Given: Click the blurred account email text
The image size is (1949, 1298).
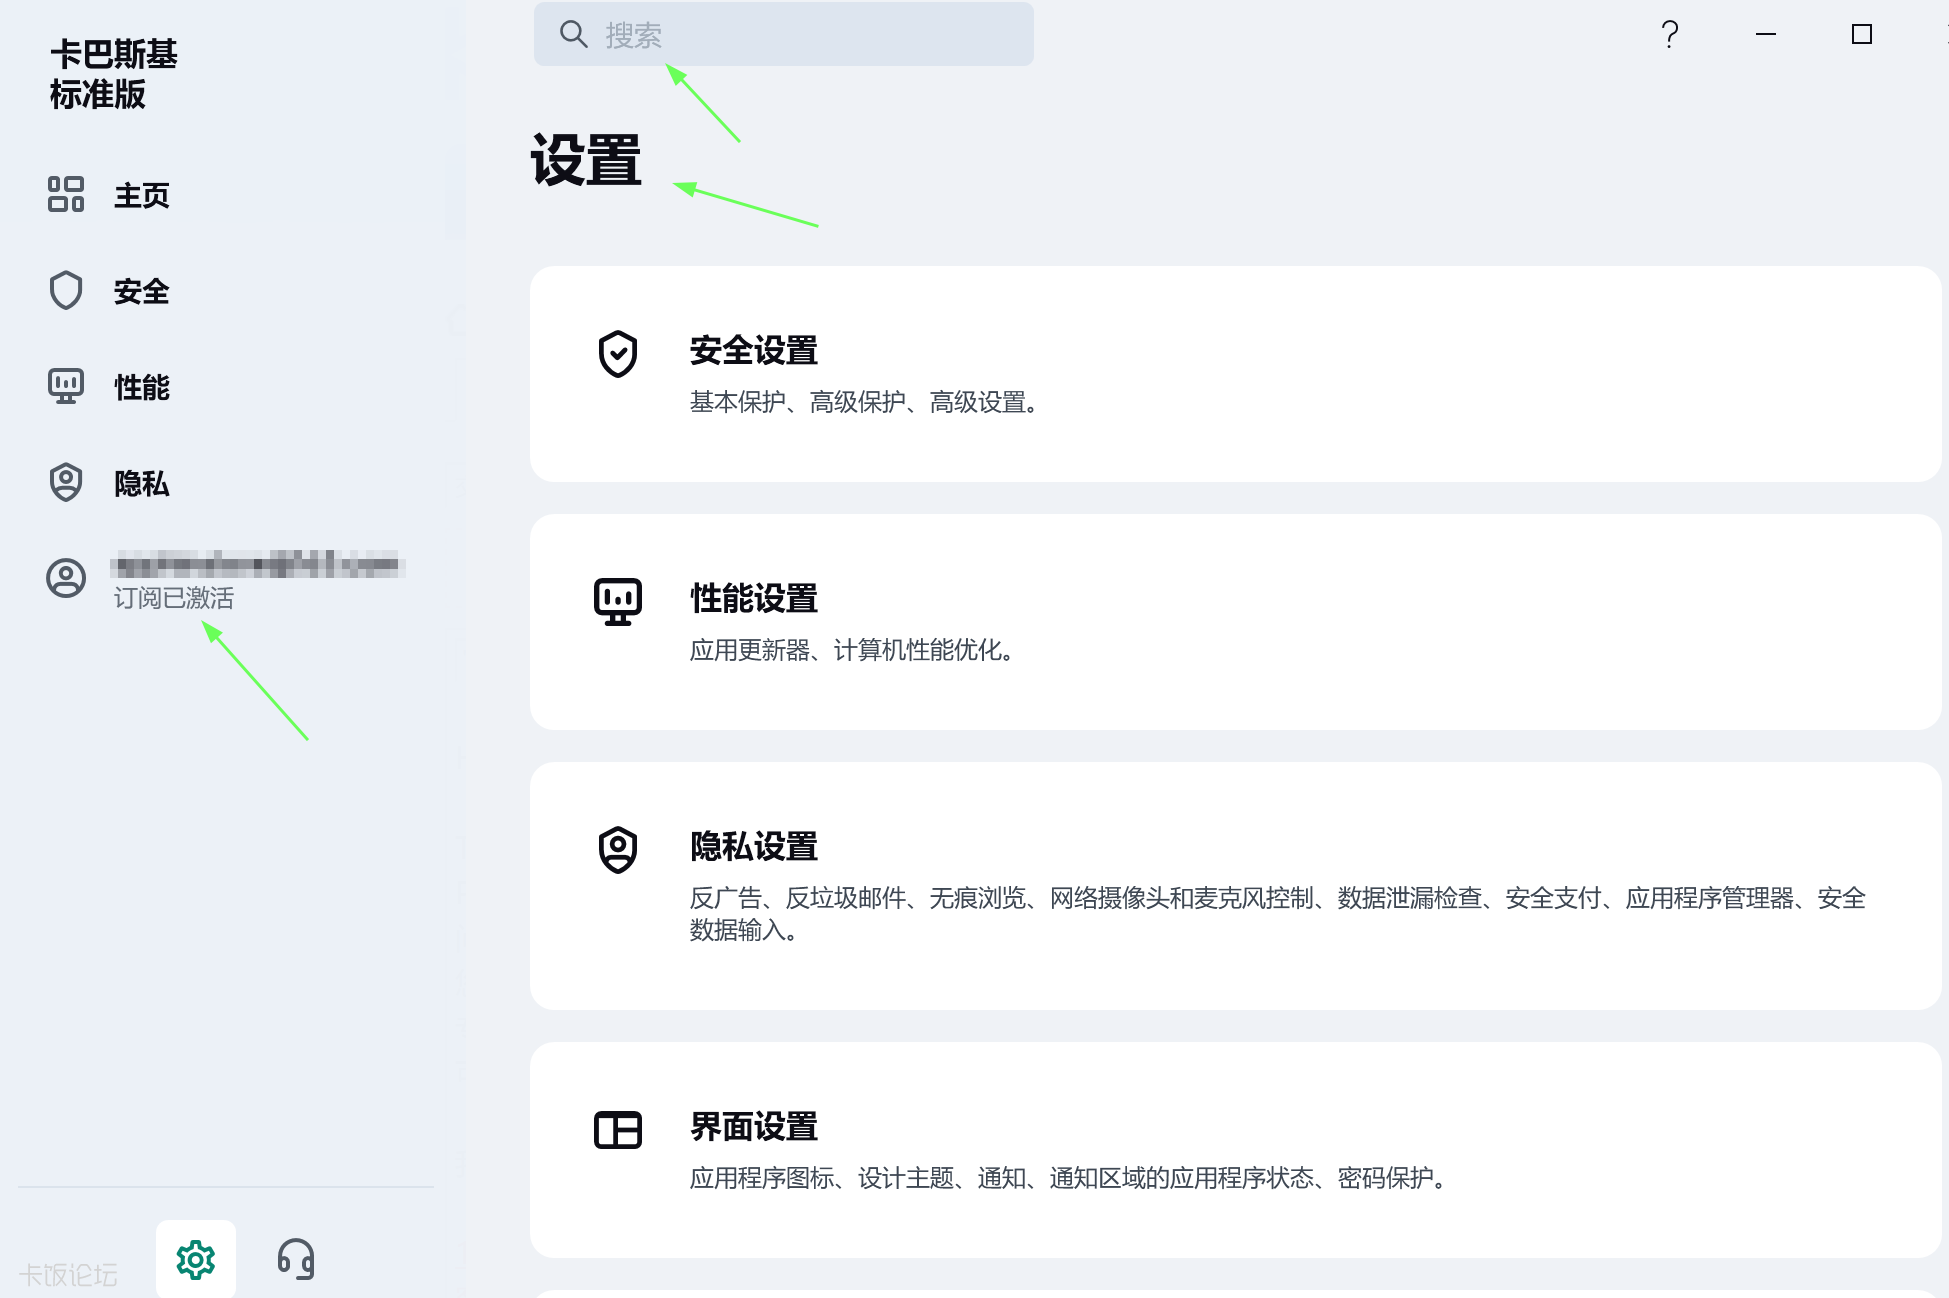Looking at the screenshot, I should point(258,564).
